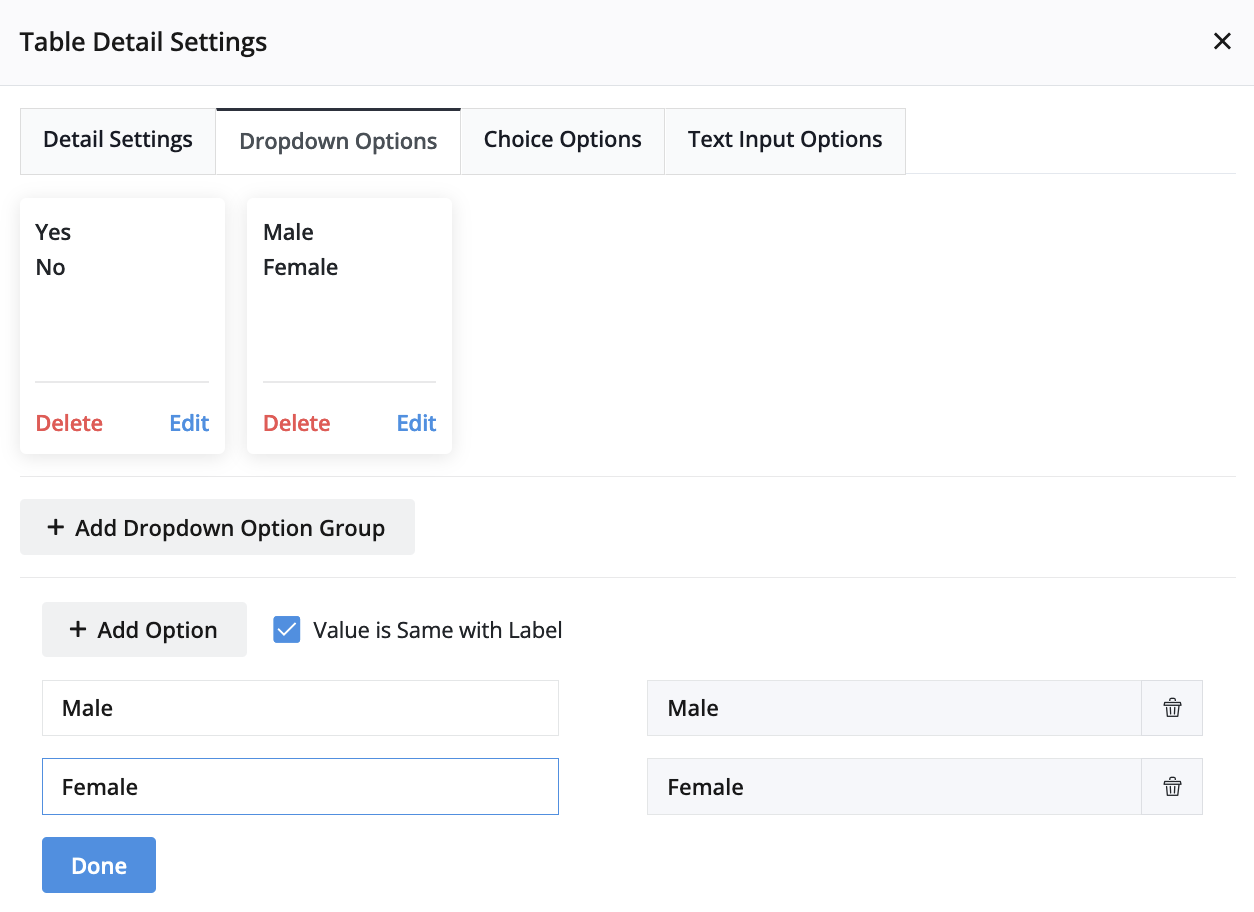Close the Table Detail Settings dialog

(1221, 42)
